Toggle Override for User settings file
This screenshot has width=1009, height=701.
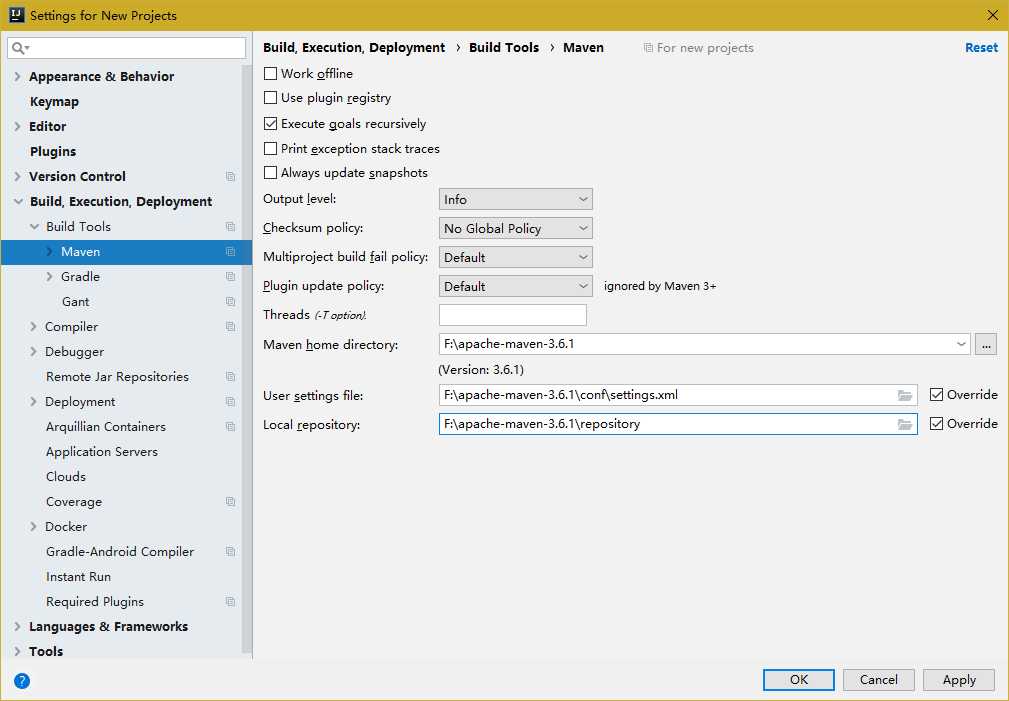pyautogui.click(x=936, y=395)
